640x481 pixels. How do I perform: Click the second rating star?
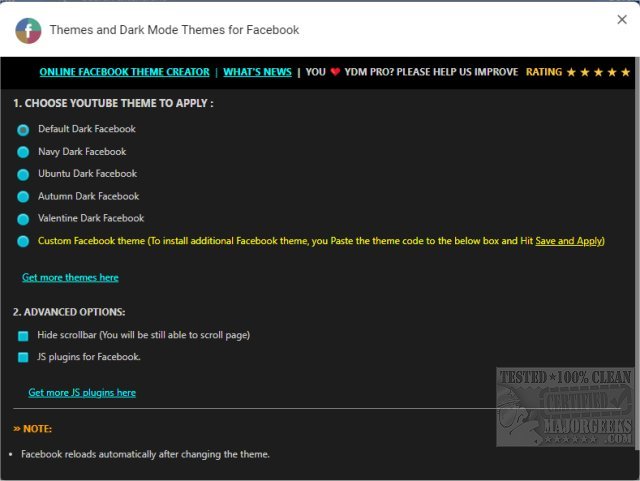pos(585,72)
